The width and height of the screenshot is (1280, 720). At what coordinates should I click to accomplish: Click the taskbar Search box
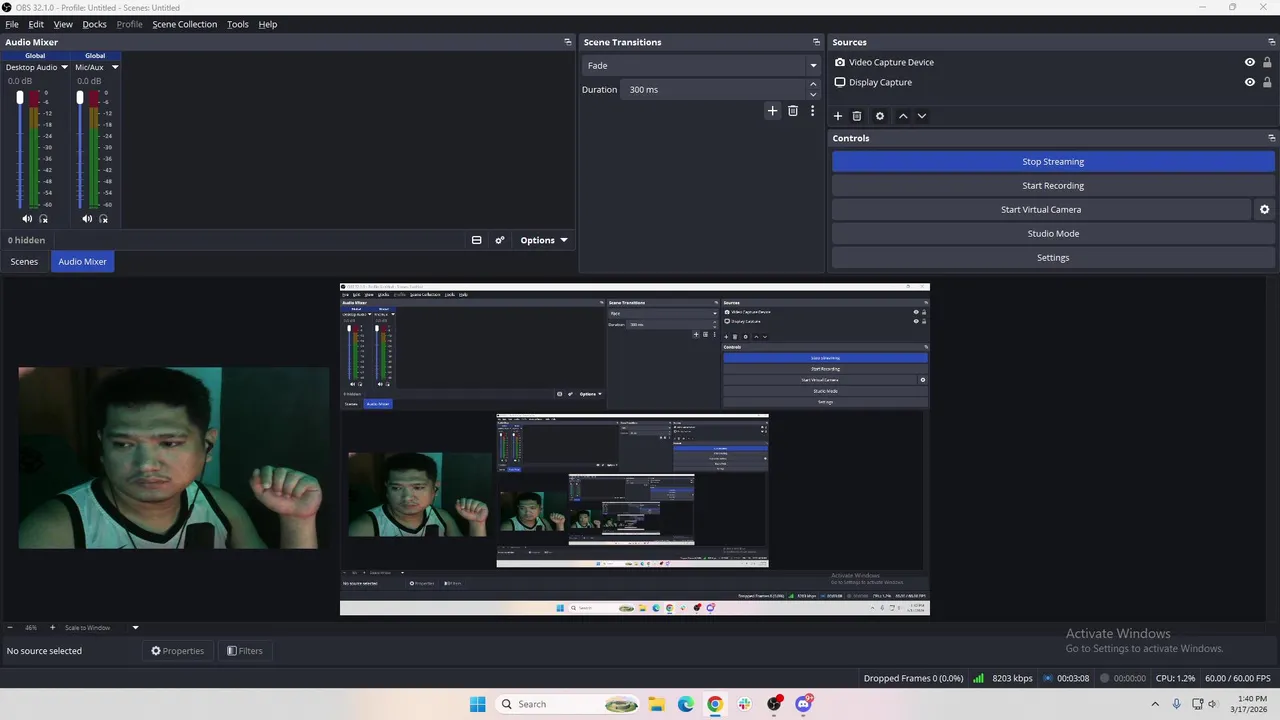566,704
